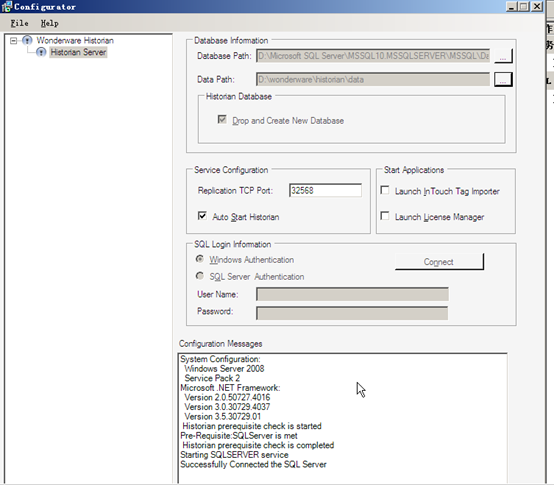Open the Help menu
554x485 pixels.
point(49,23)
